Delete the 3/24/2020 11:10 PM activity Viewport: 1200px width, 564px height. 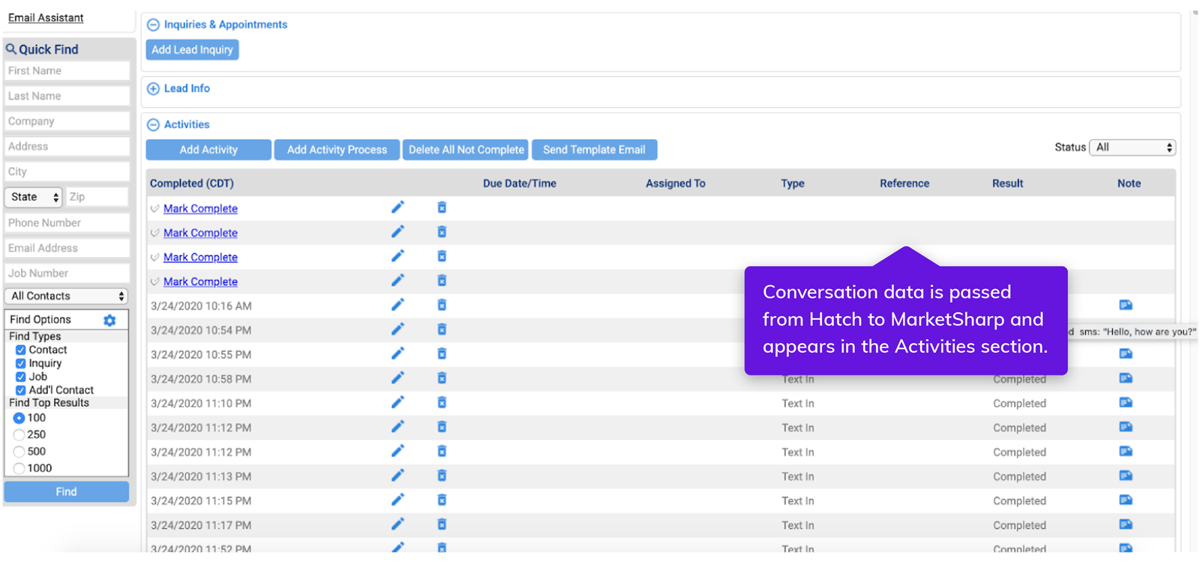click(442, 403)
